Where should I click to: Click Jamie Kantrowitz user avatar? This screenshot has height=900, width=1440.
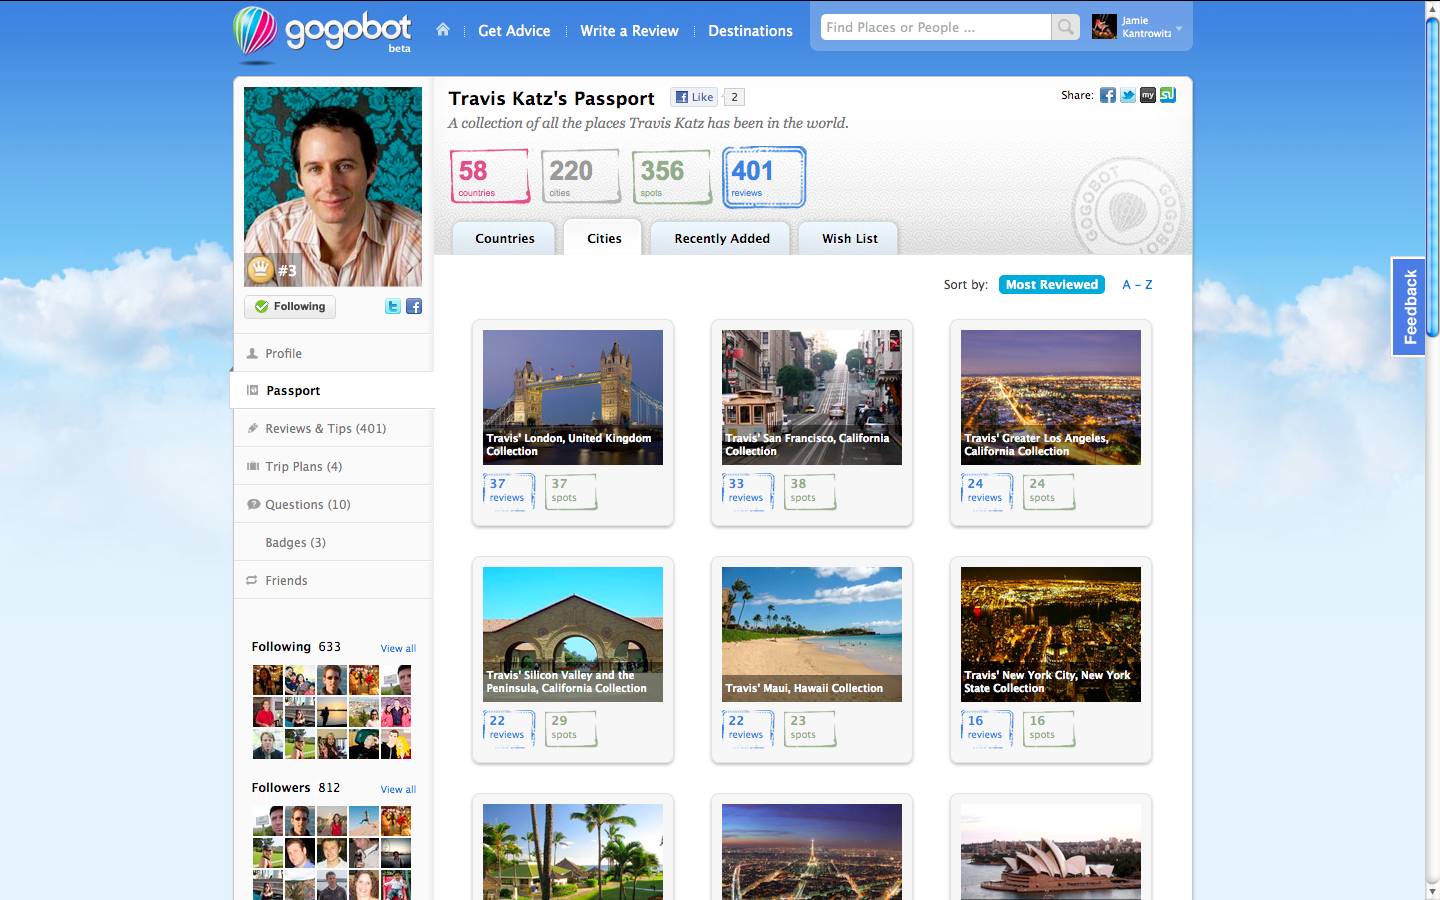click(x=1104, y=27)
